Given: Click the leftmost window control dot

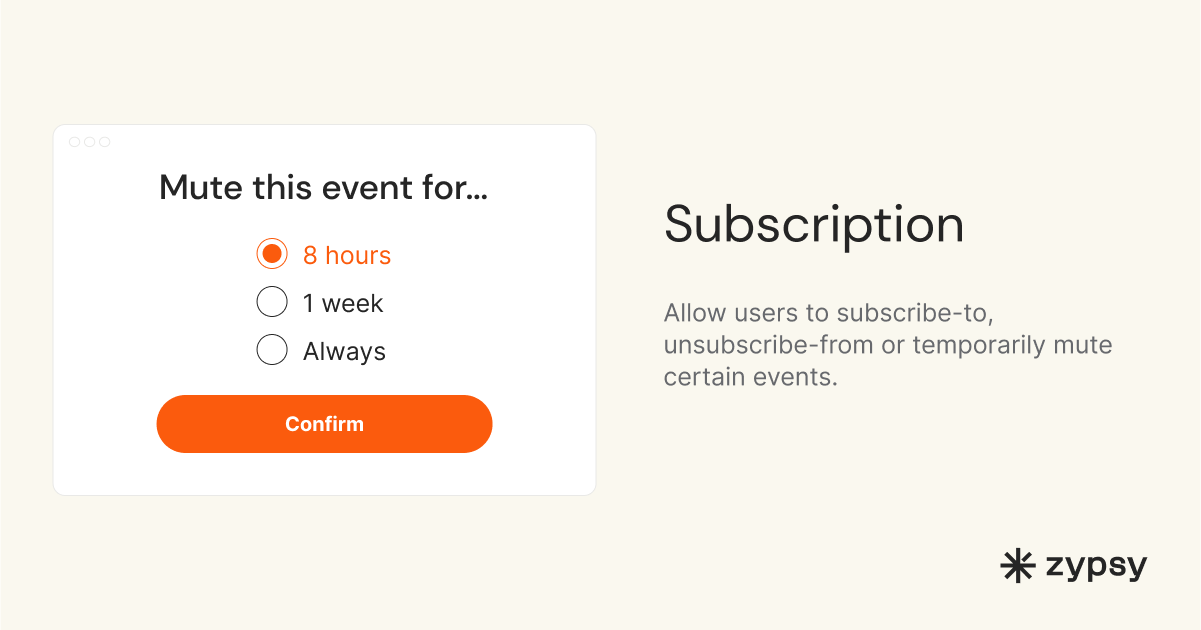Looking at the screenshot, I should pos(74,142).
